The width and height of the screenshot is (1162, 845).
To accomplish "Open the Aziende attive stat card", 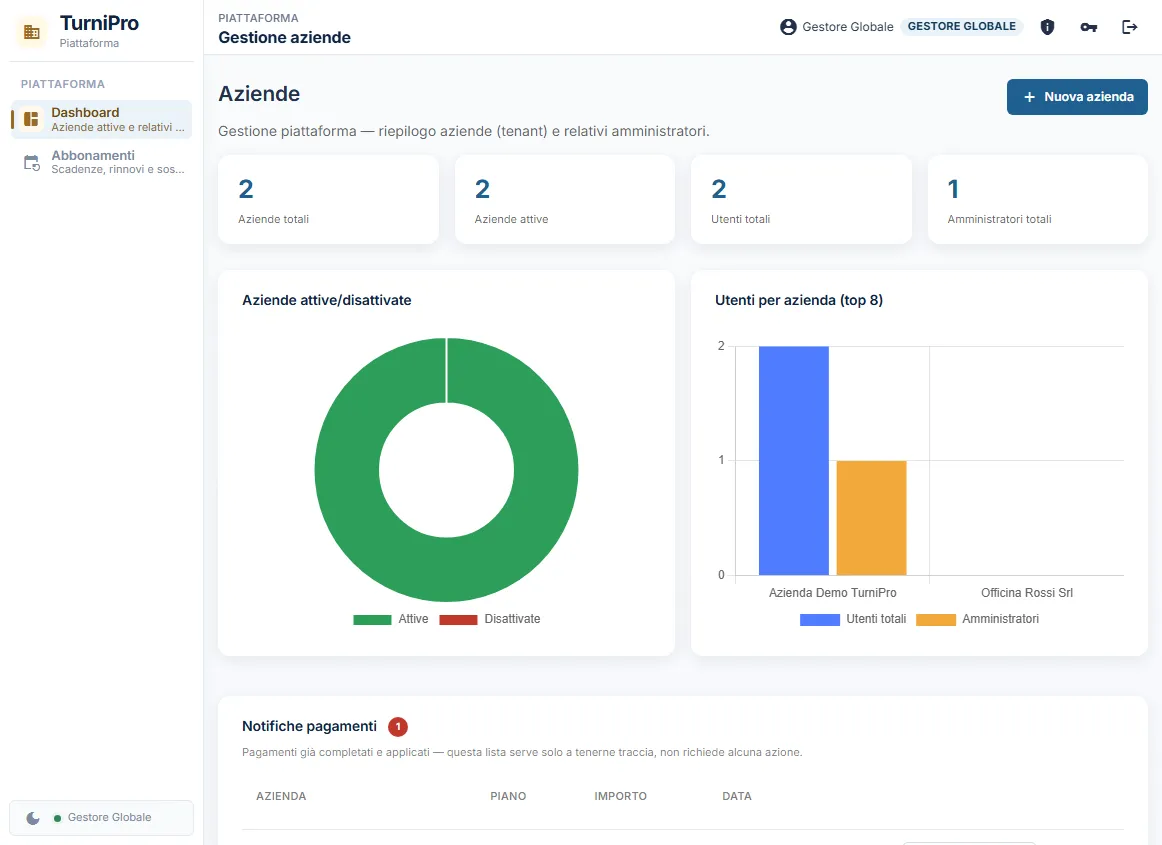I will [x=565, y=199].
